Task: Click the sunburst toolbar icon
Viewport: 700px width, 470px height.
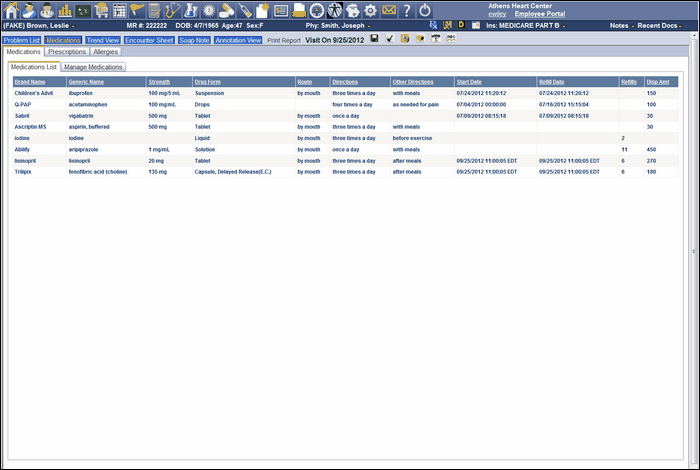Action: pyautogui.click(x=208, y=10)
